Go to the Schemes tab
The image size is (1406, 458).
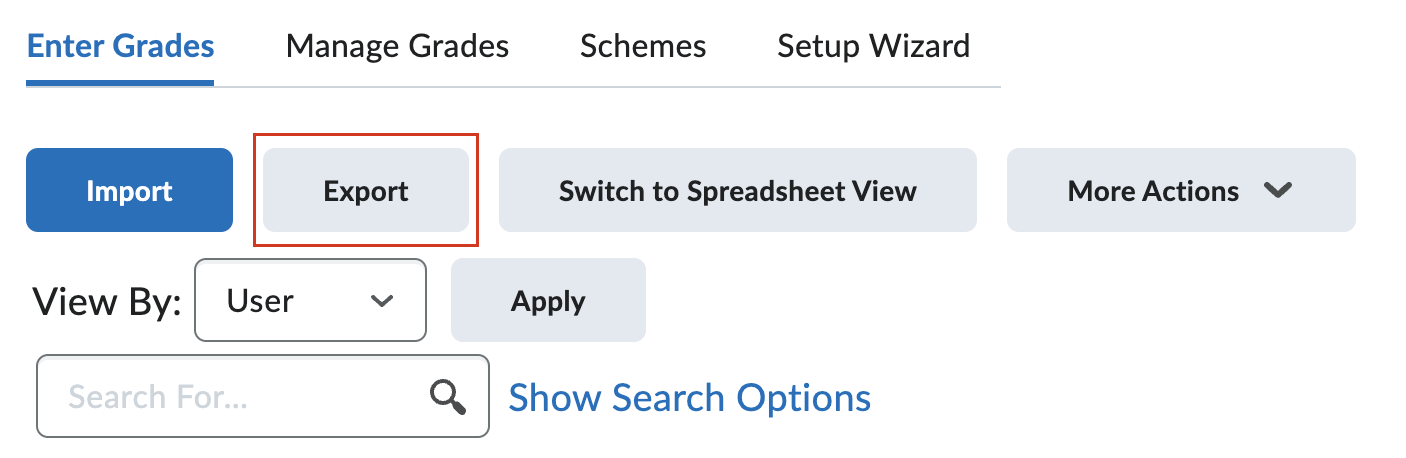(643, 46)
